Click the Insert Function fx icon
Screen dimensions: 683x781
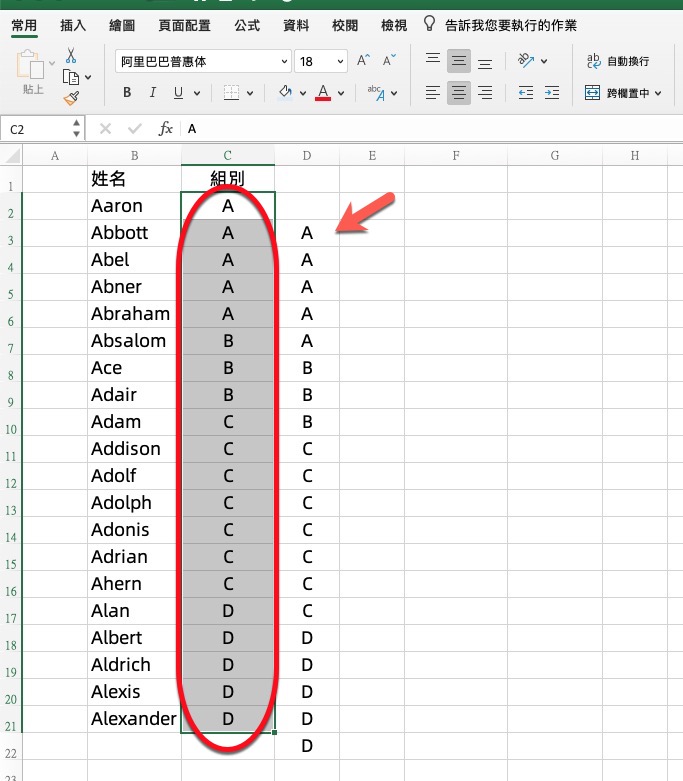pos(165,129)
